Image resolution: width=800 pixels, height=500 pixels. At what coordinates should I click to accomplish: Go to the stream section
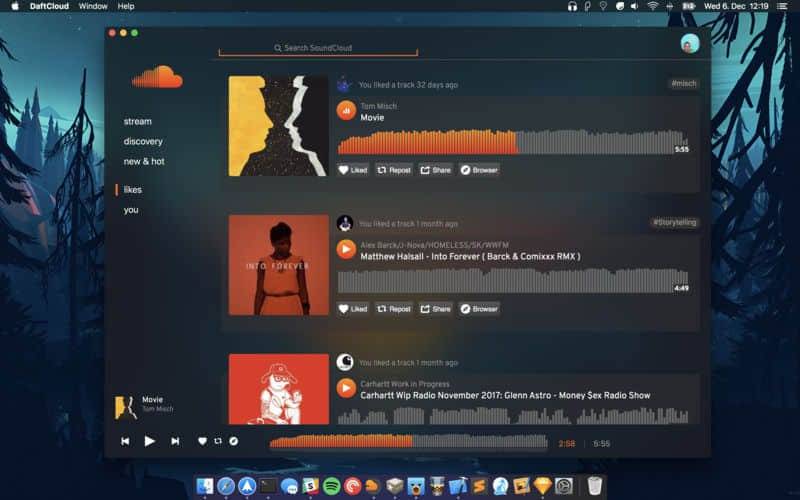[x=138, y=121]
